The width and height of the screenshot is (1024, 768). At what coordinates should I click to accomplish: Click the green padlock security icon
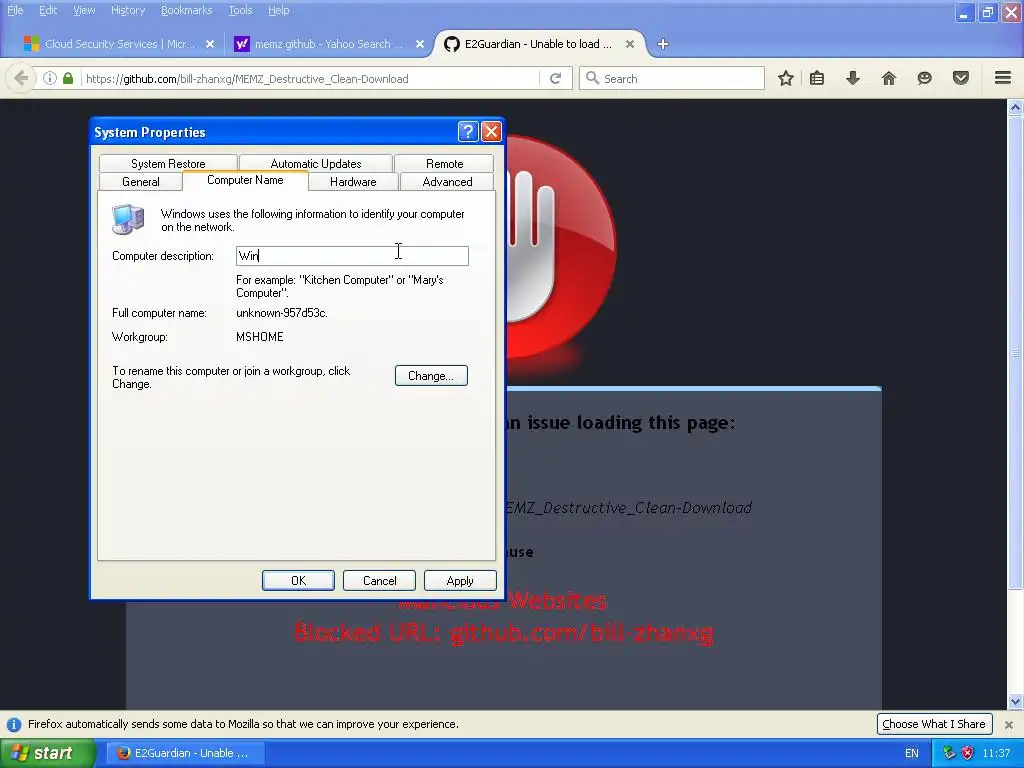pyautogui.click(x=68, y=78)
